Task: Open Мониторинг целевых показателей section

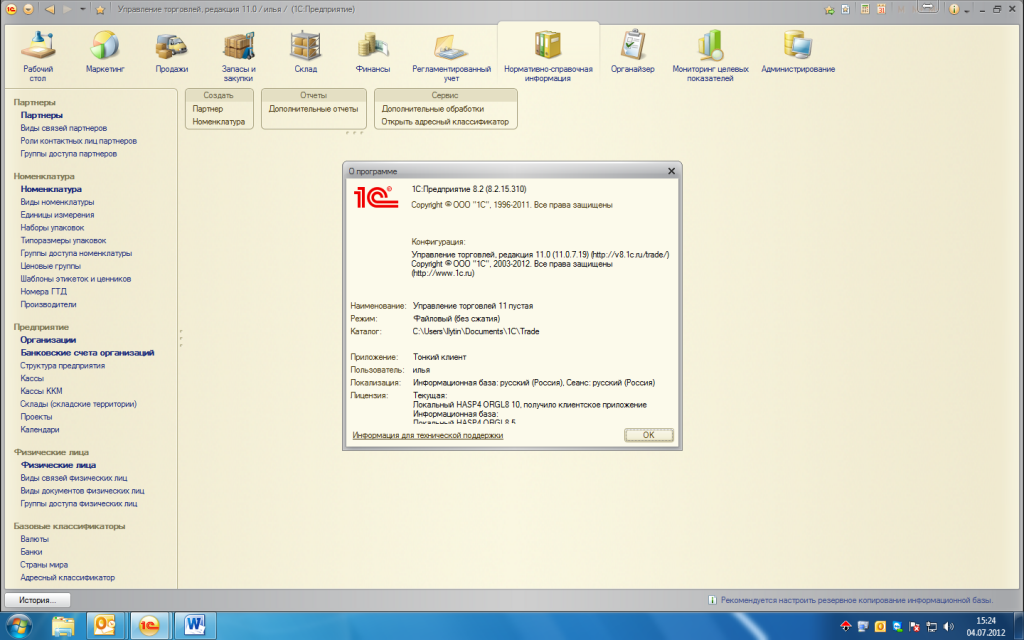Action: (x=711, y=56)
